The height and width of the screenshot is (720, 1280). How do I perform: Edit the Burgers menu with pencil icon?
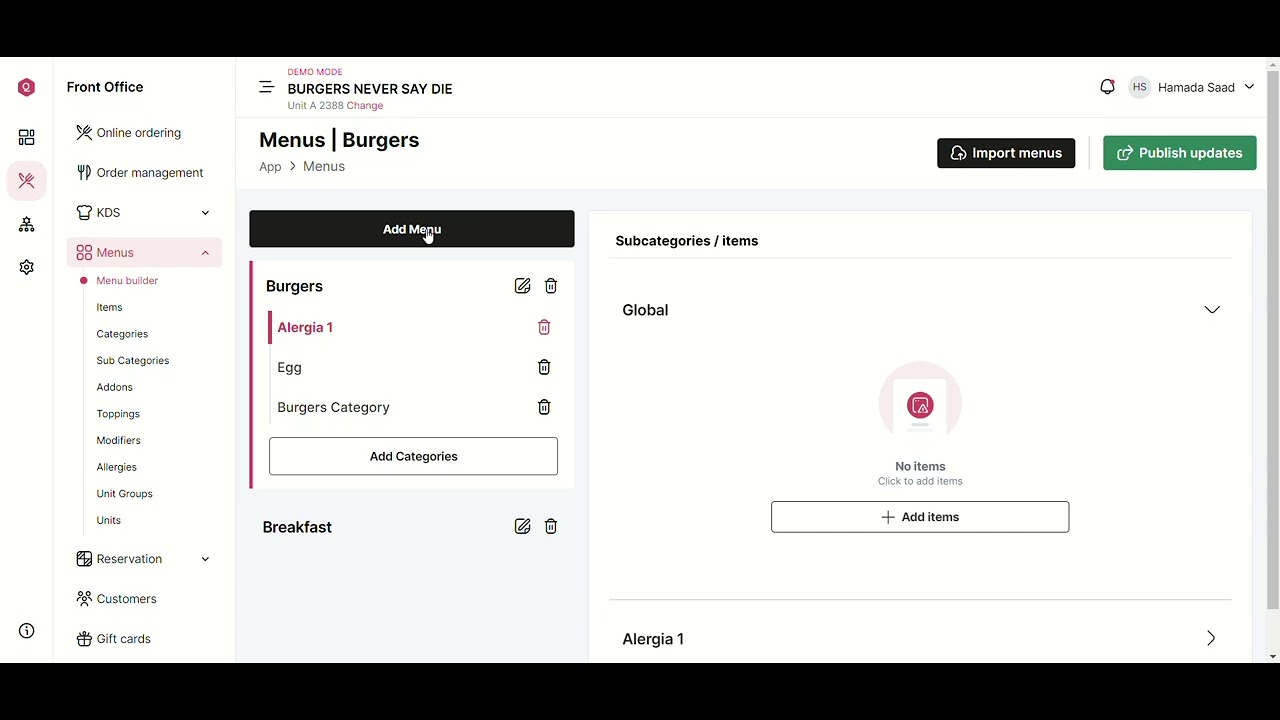tap(522, 286)
